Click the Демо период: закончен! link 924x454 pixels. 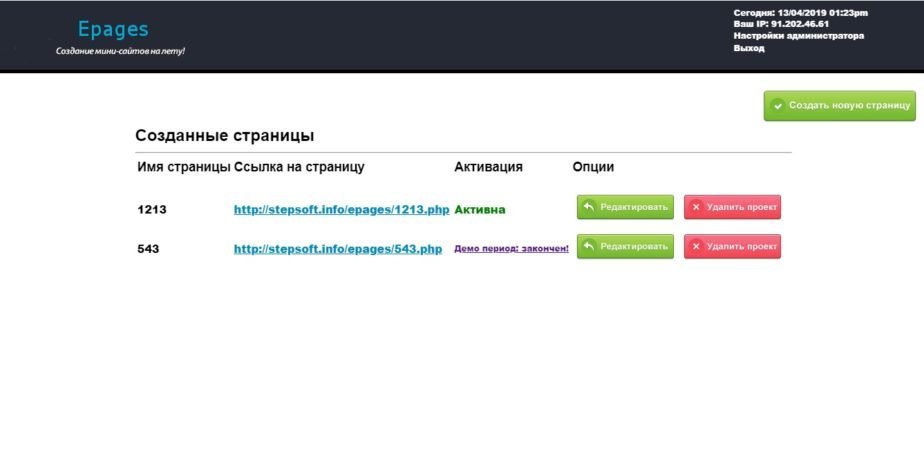point(512,249)
